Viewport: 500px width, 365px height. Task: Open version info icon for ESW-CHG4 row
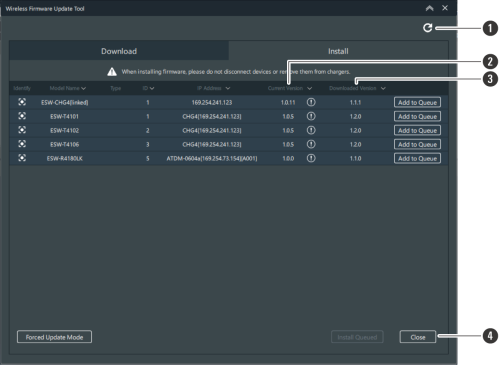click(x=311, y=102)
